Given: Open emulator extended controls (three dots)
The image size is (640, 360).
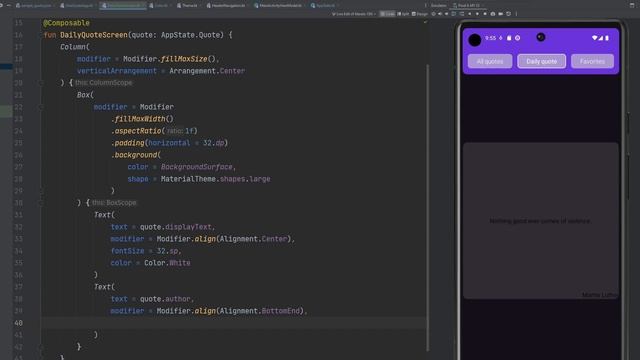Looking at the screenshot, I should coord(516,14).
